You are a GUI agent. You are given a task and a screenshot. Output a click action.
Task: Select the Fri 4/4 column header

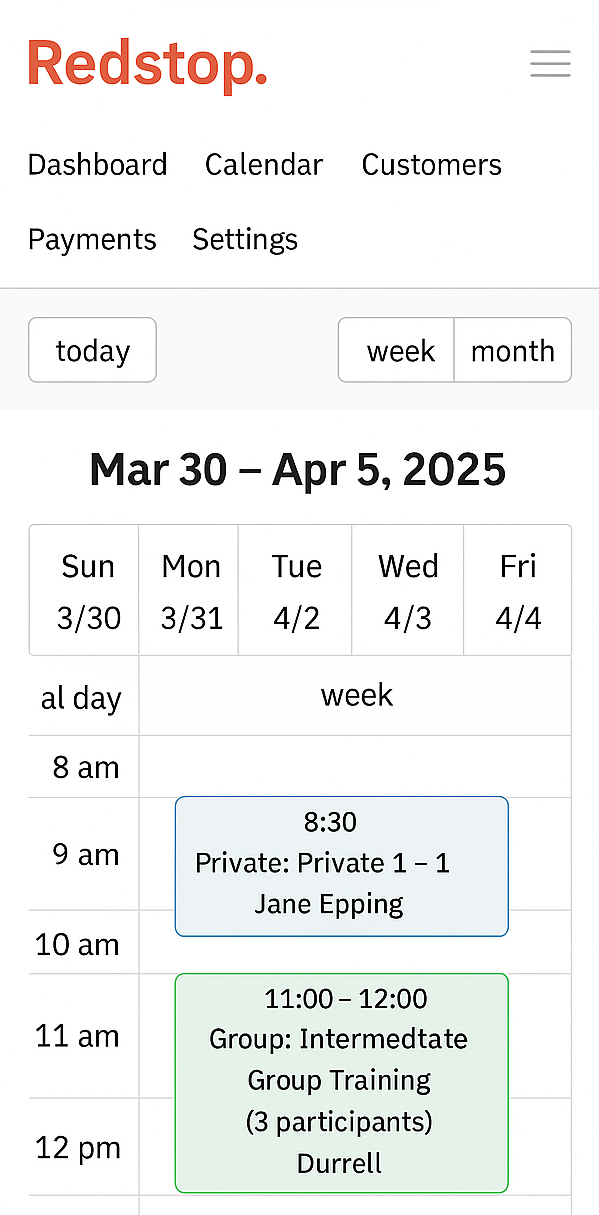point(518,590)
